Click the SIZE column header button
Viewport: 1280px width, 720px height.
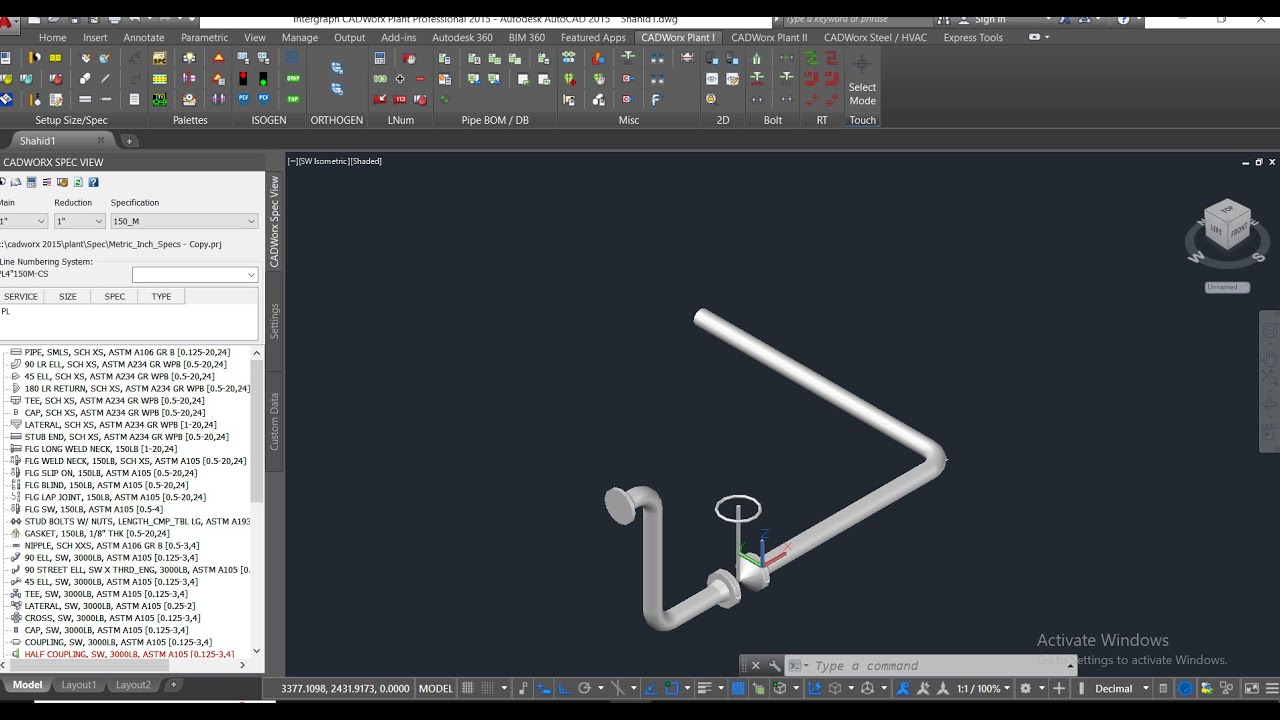pyautogui.click(x=68, y=296)
